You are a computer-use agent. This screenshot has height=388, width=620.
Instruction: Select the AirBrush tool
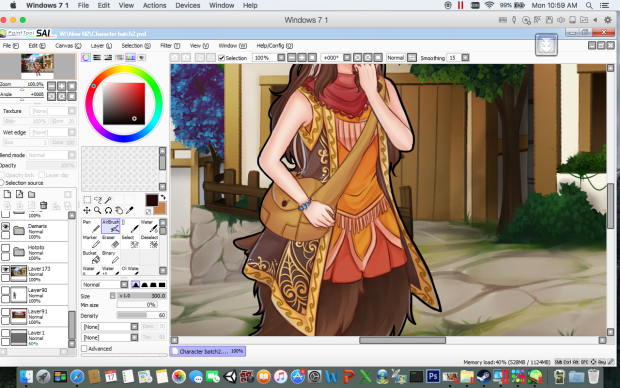pyautogui.click(x=110, y=226)
